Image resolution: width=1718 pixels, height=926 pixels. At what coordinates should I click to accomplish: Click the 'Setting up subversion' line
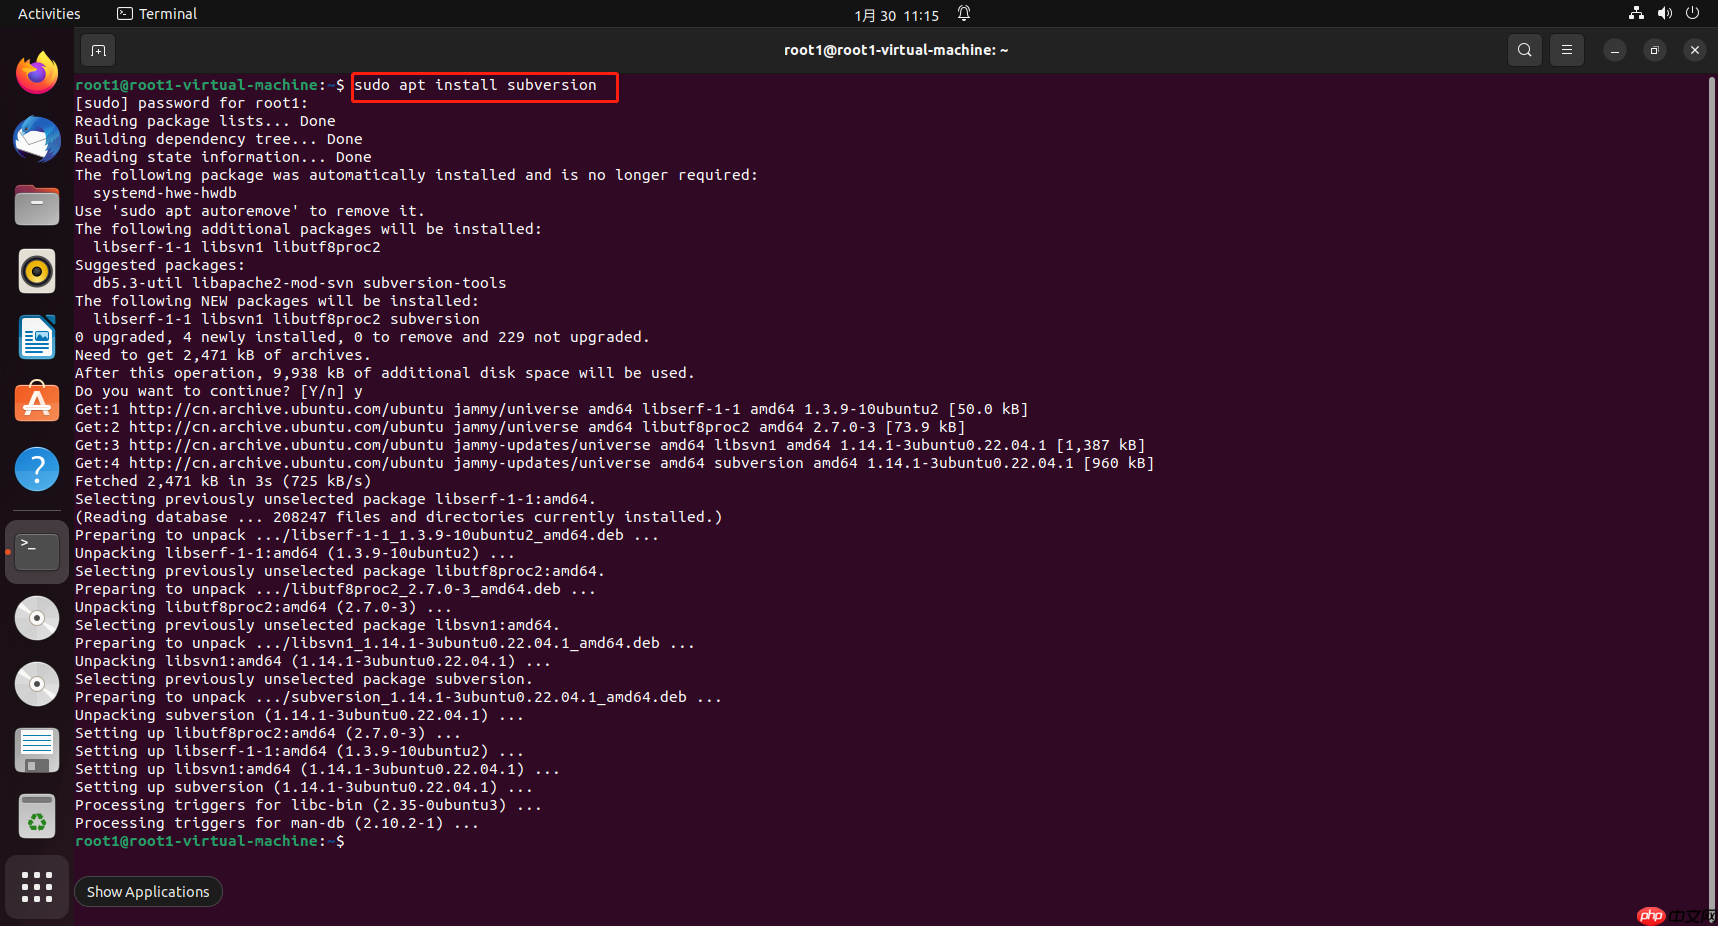pos(304,788)
